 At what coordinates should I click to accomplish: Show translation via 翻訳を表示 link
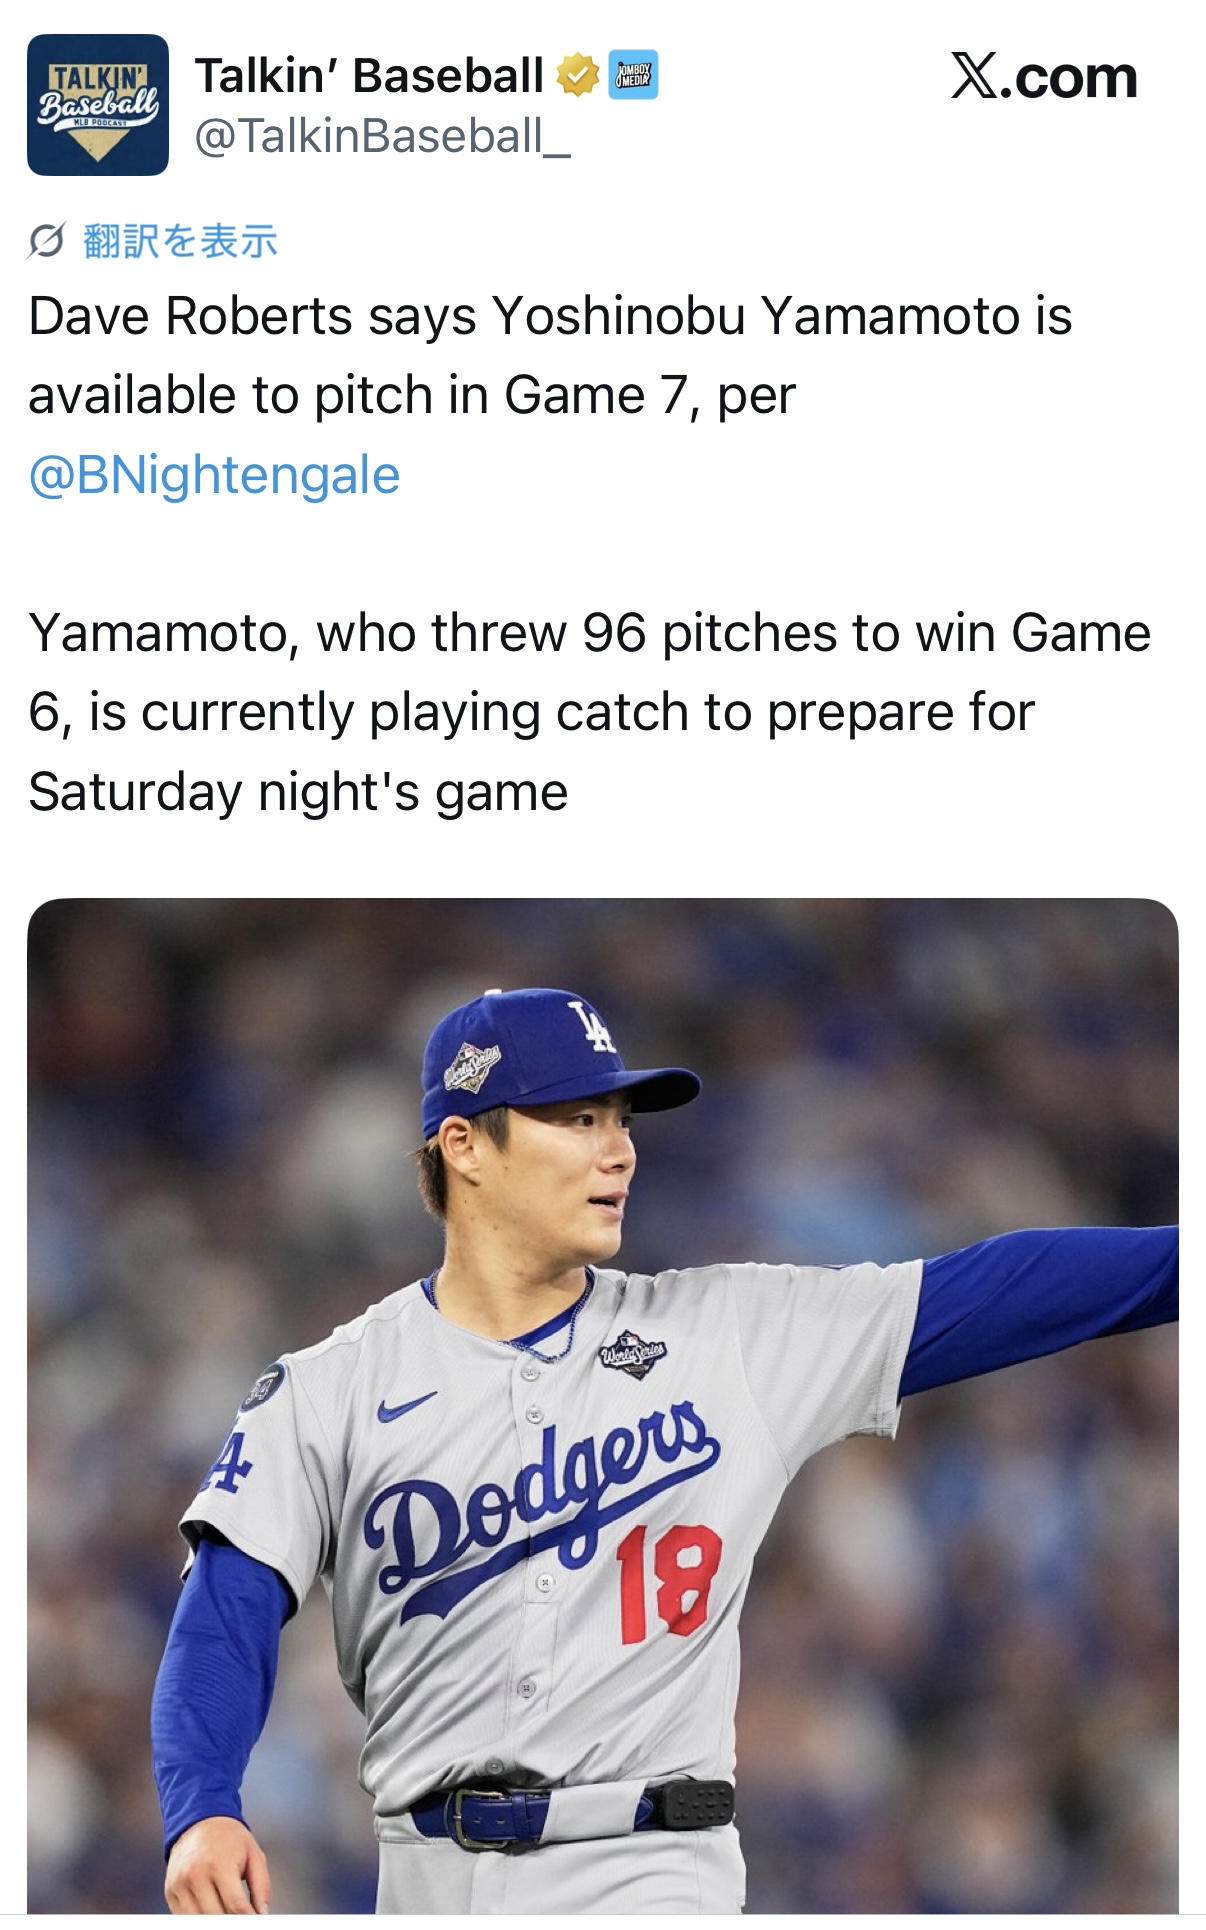[180, 241]
